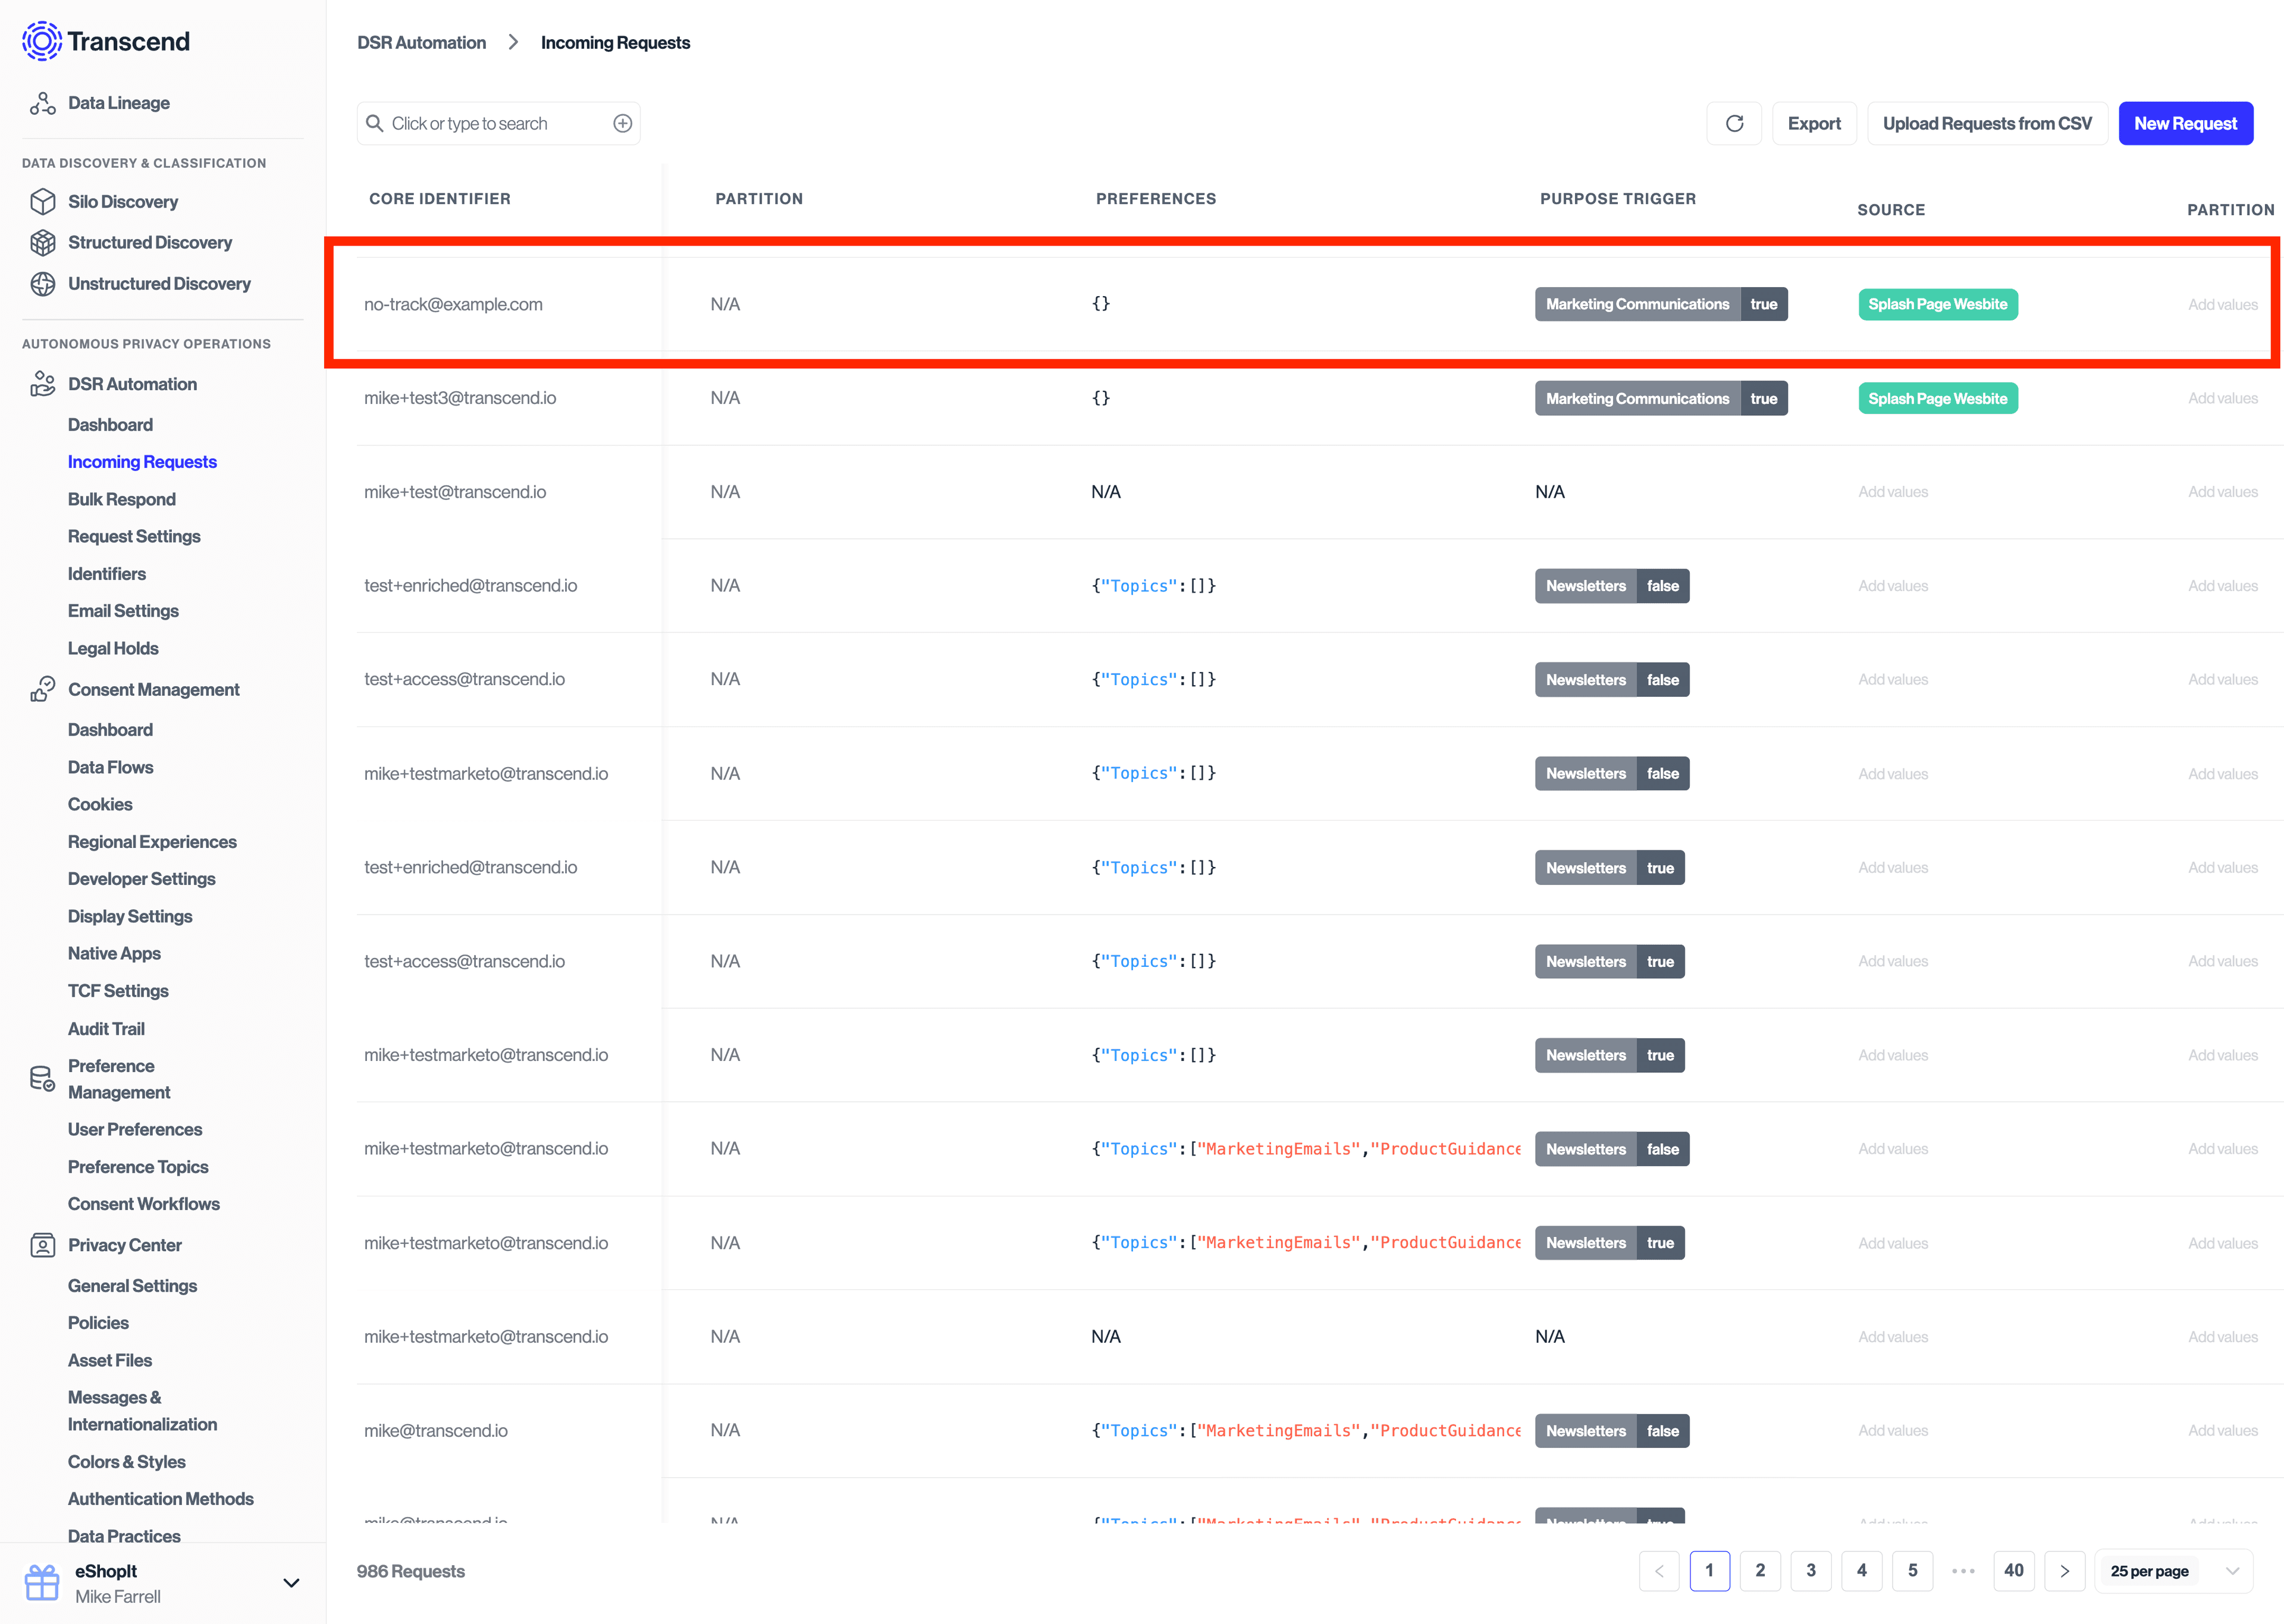The width and height of the screenshot is (2284, 1624).
Task: Click the add filter plus in search bar
Action: [x=622, y=123]
